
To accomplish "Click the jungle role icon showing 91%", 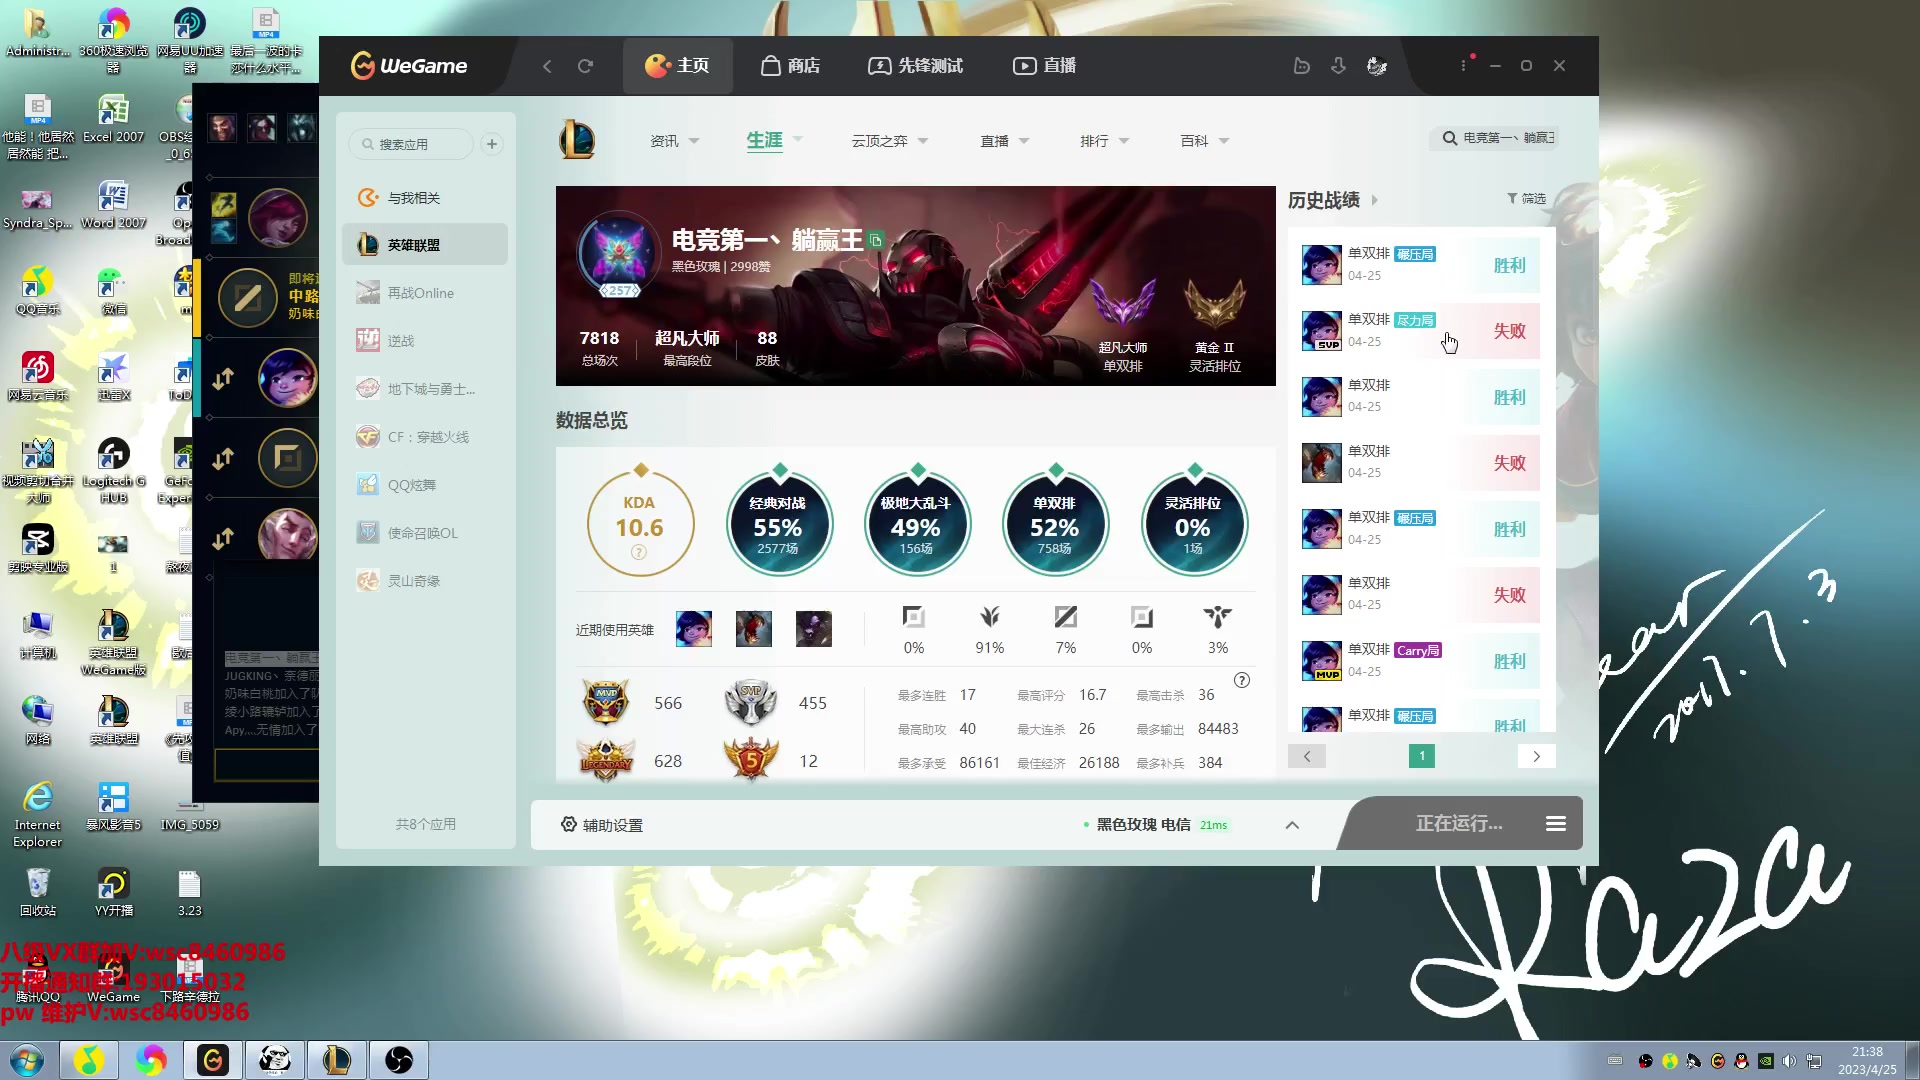I will pyautogui.click(x=990, y=617).
